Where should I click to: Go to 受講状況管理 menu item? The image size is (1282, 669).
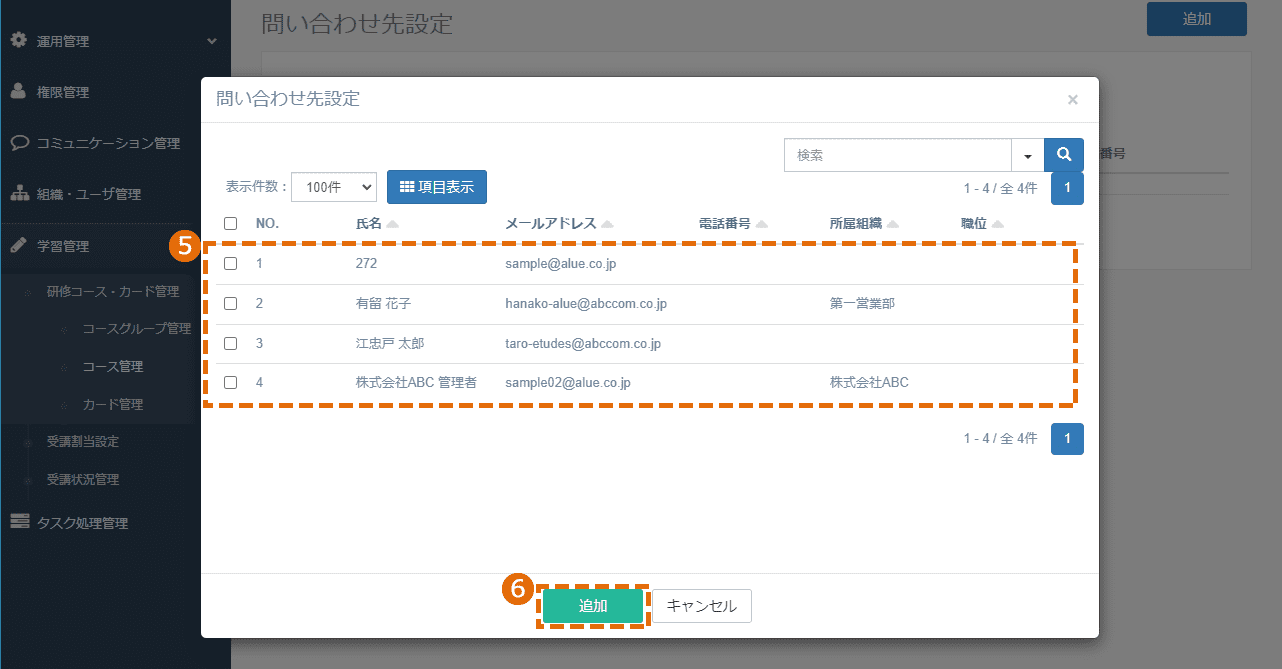pos(83,479)
